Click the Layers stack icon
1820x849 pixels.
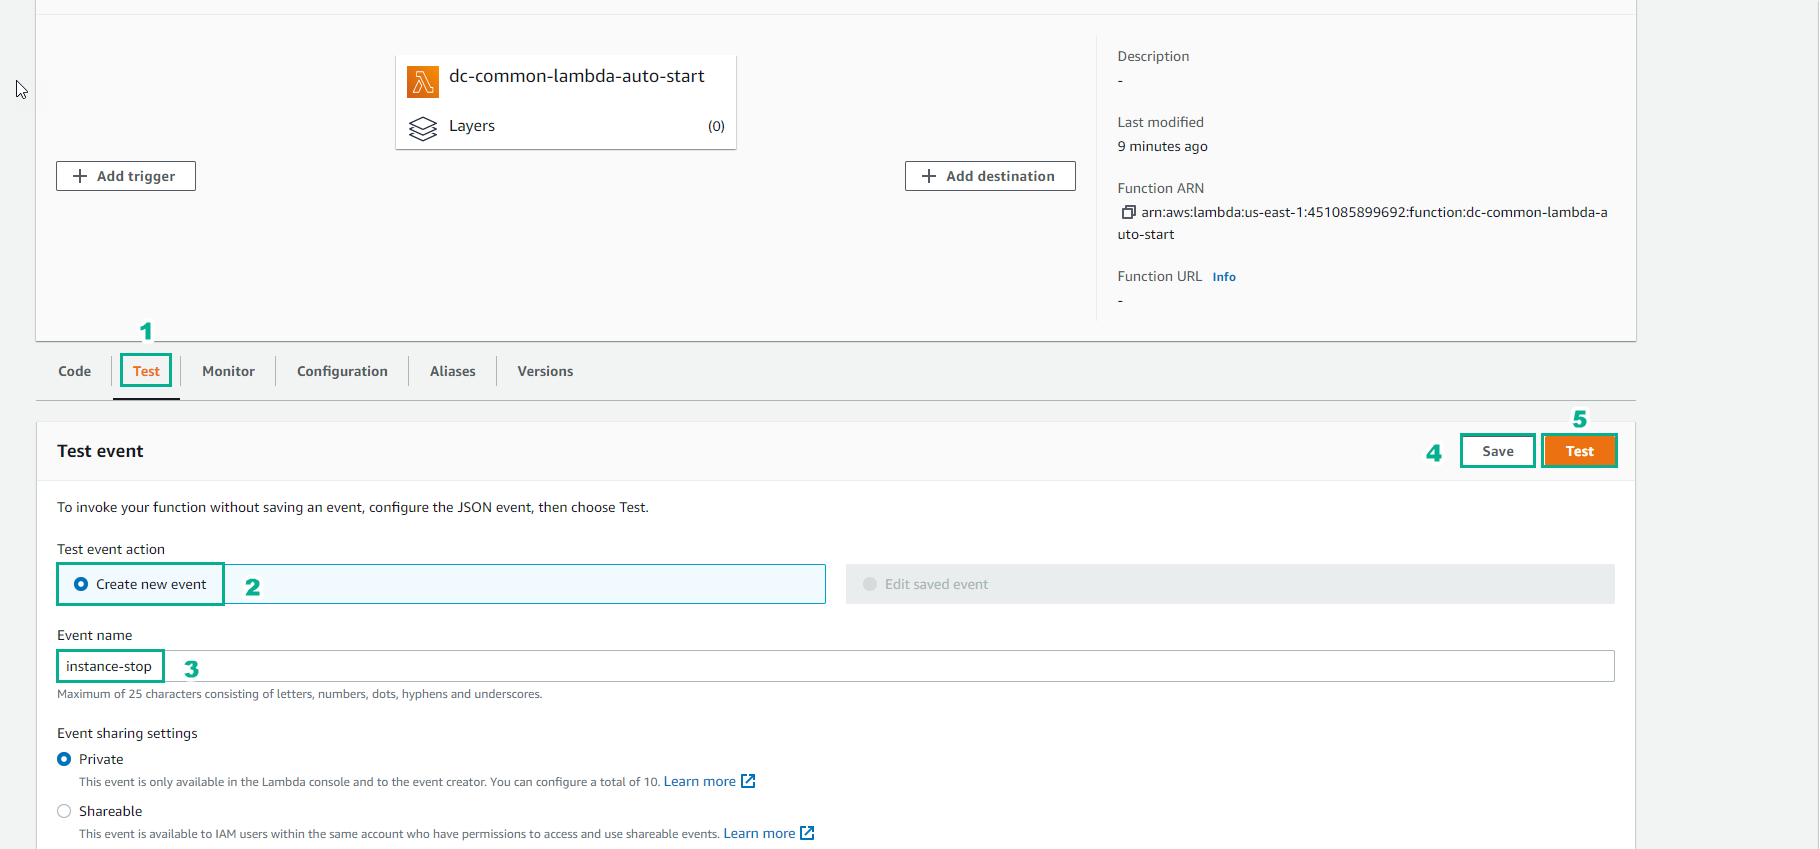[423, 128]
